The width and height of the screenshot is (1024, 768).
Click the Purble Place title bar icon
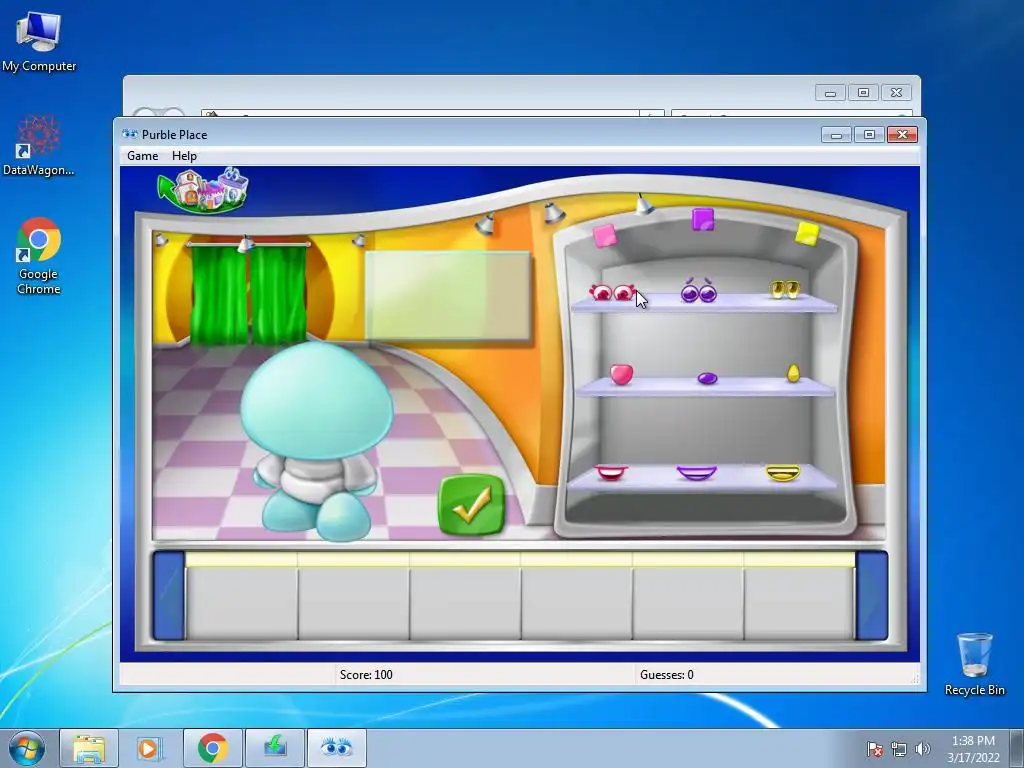pos(130,135)
